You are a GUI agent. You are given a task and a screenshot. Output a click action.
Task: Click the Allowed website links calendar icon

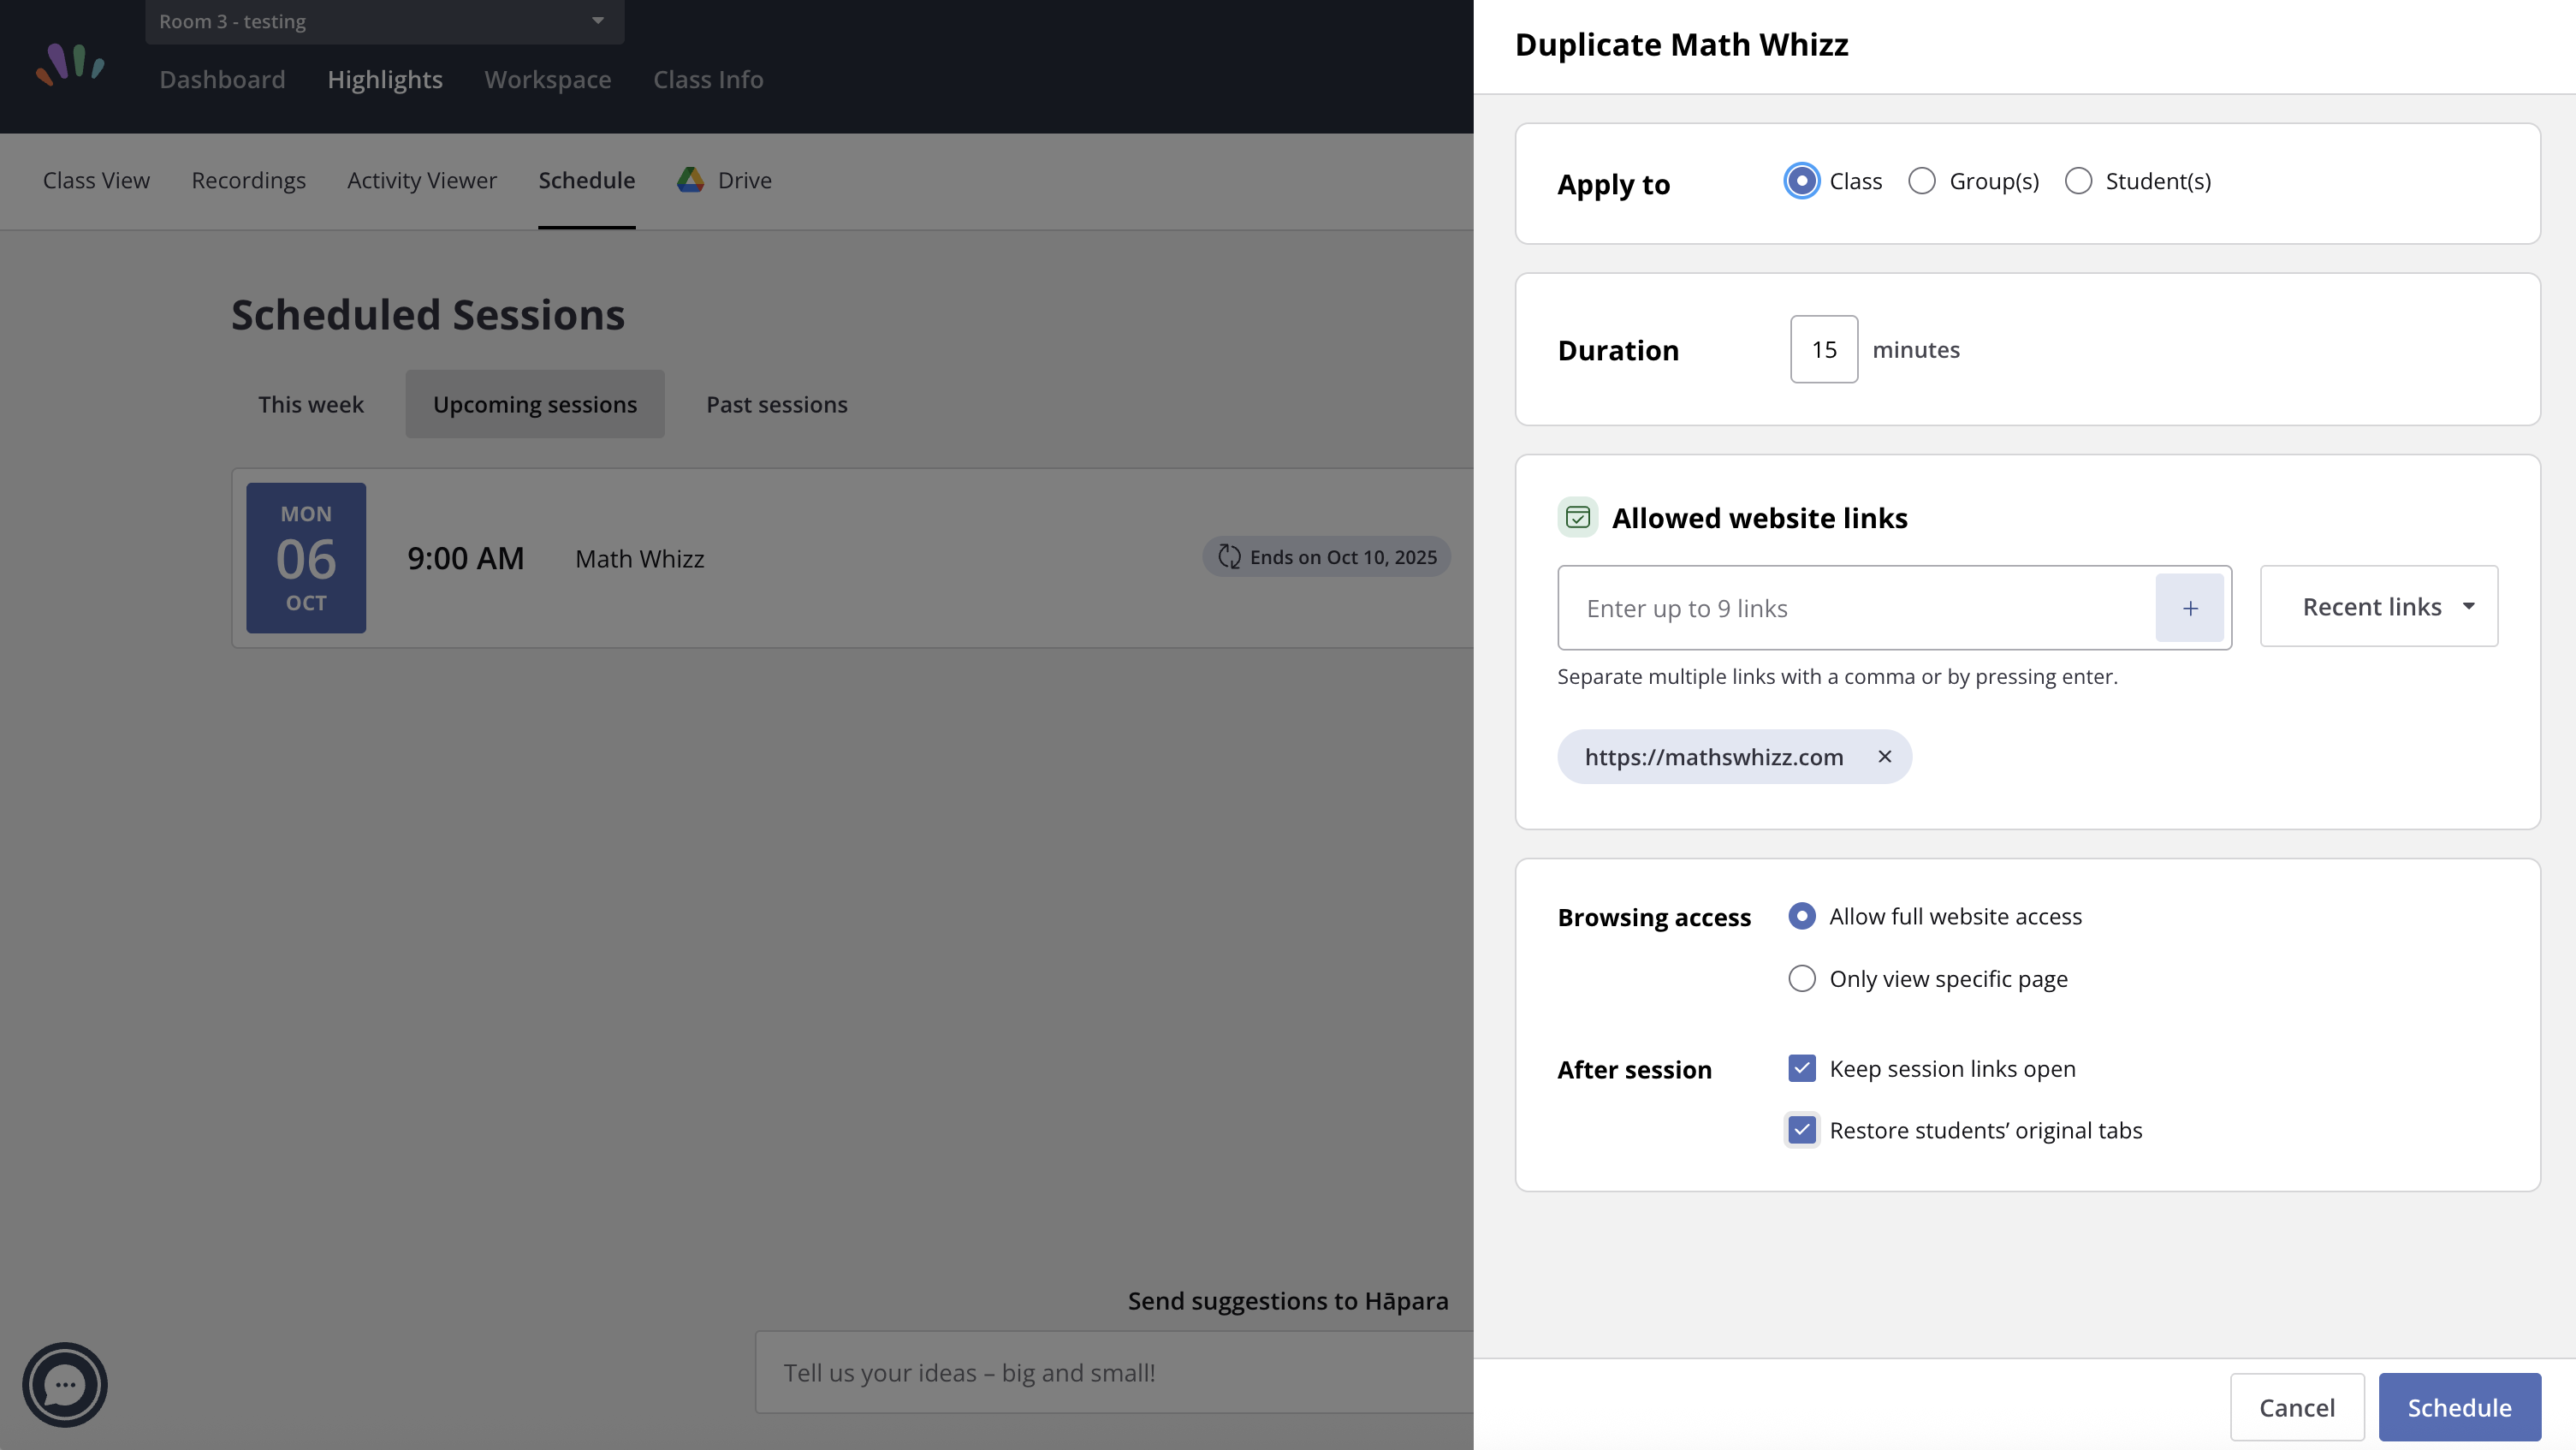tap(1578, 518)
